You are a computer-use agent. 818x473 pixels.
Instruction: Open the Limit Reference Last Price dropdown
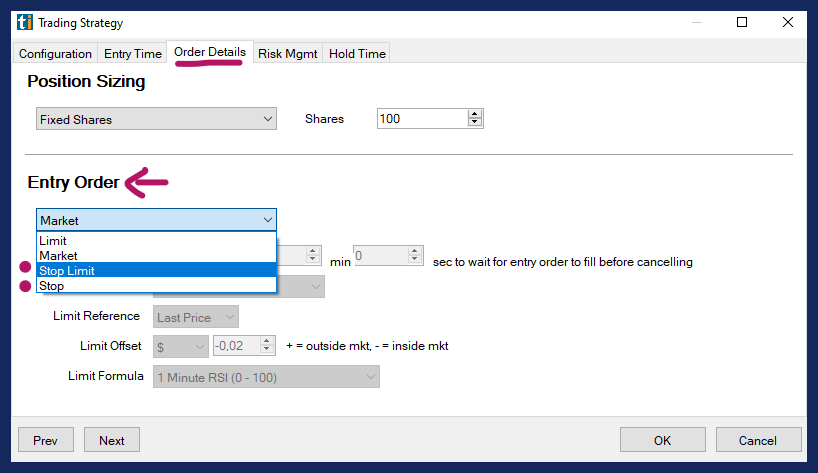tap(196, 317)
